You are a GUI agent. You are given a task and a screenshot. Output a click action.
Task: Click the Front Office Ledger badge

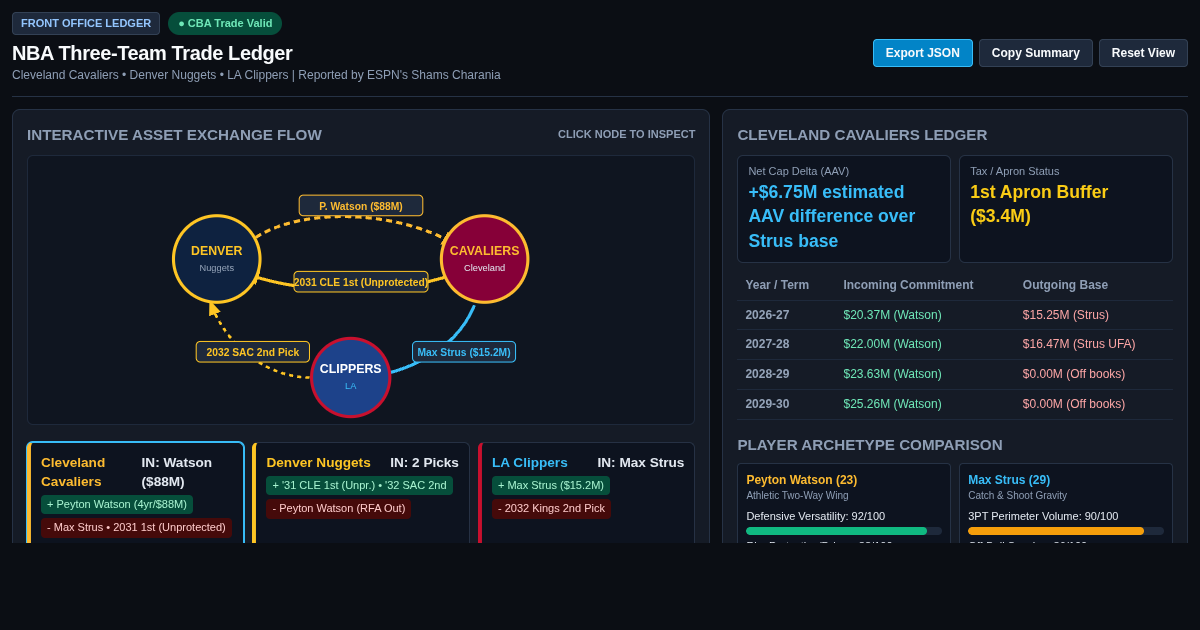click(x=86, y=23)
